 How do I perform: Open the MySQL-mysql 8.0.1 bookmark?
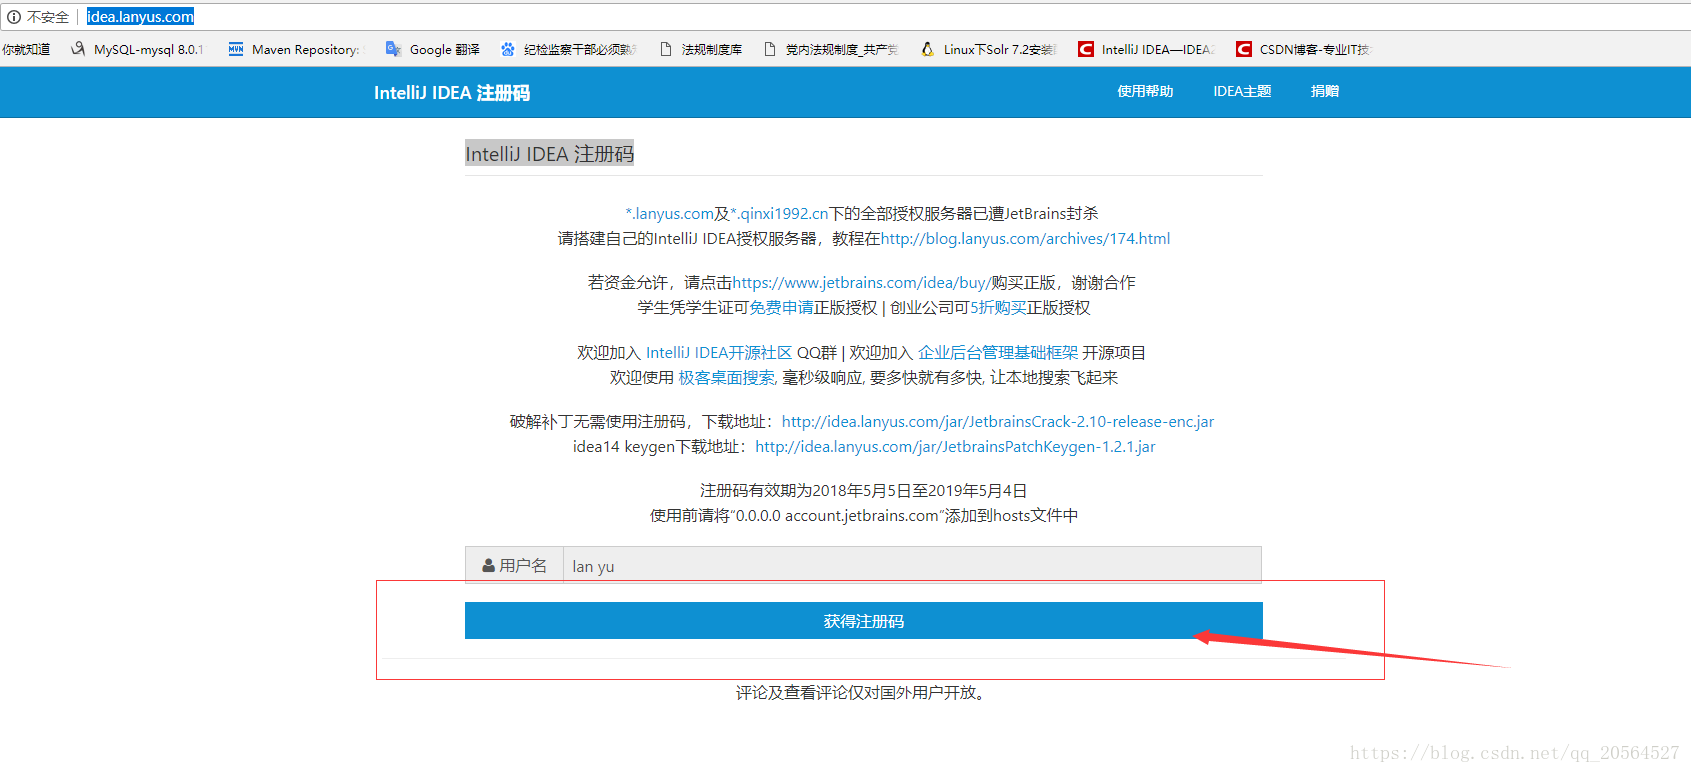click(x=137, y=49)
